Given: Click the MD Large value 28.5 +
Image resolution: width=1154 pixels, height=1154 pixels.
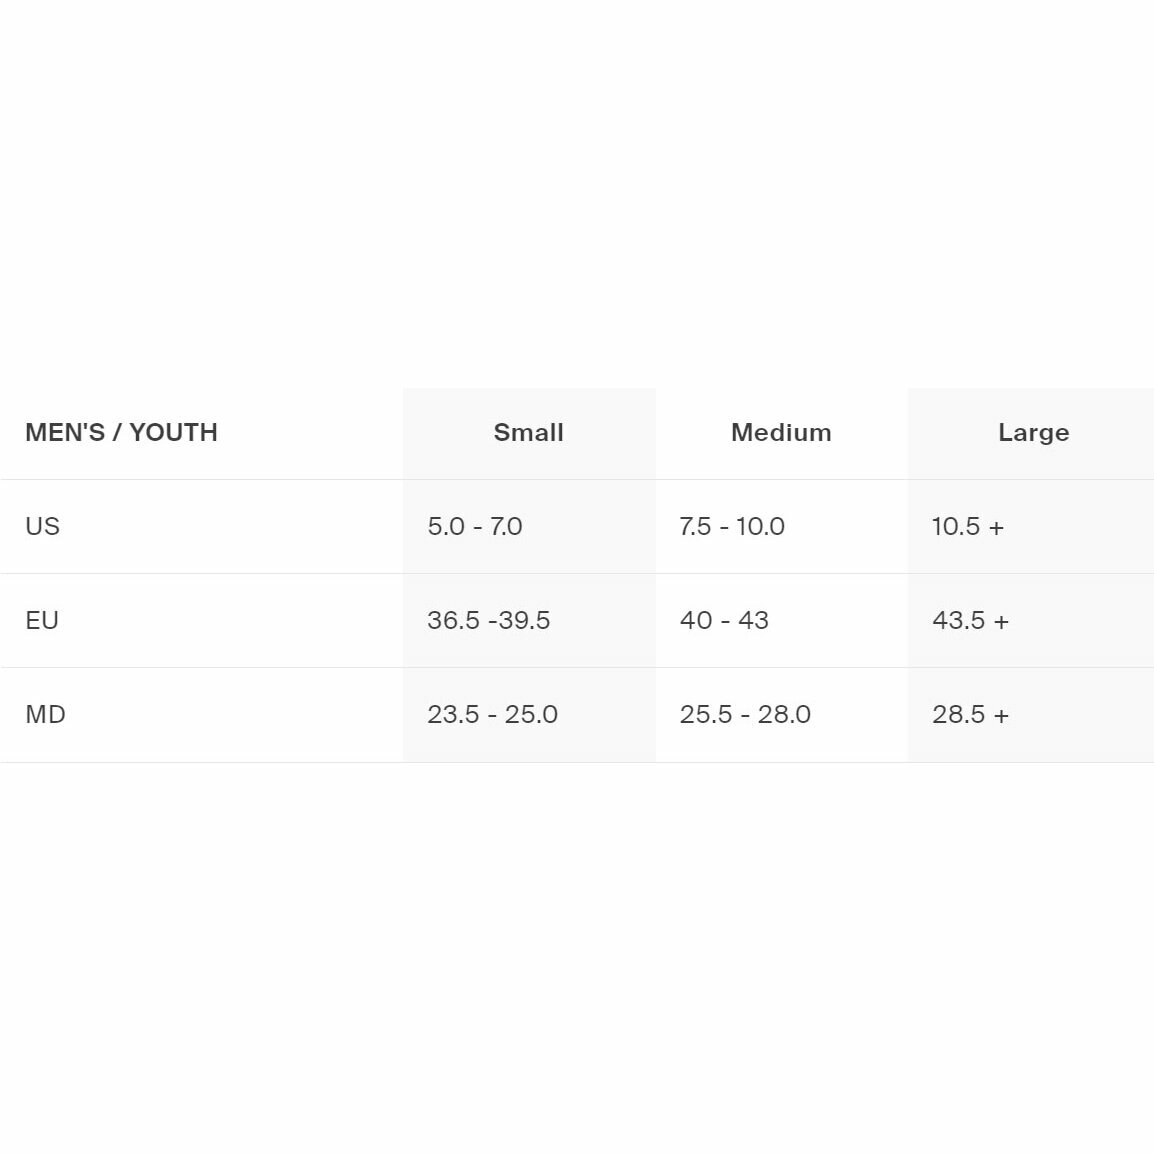Looking at the screenshot, I should (x=970, y=715).
